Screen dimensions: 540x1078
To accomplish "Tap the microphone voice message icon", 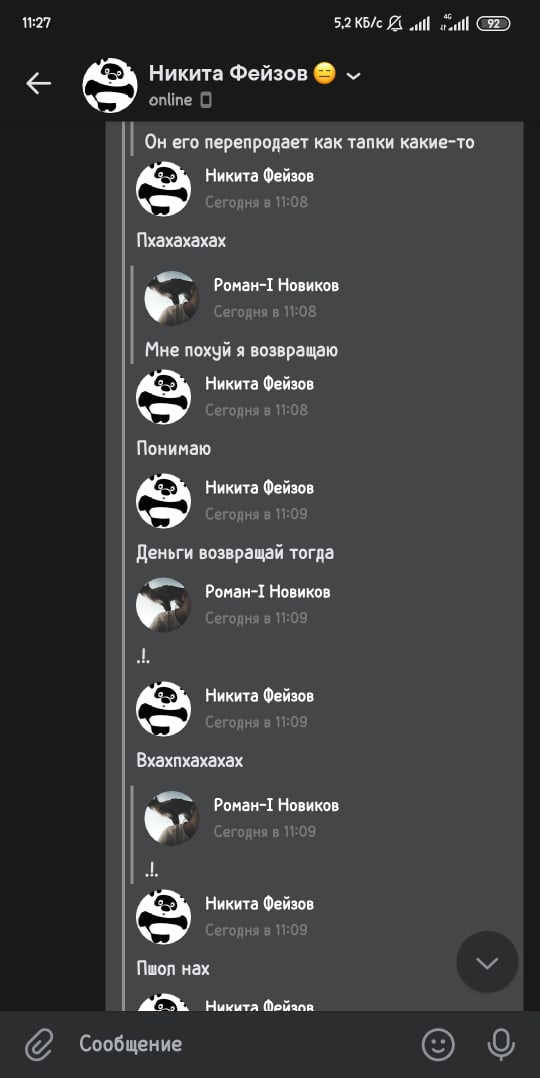I will click(x=501, y=1044).
